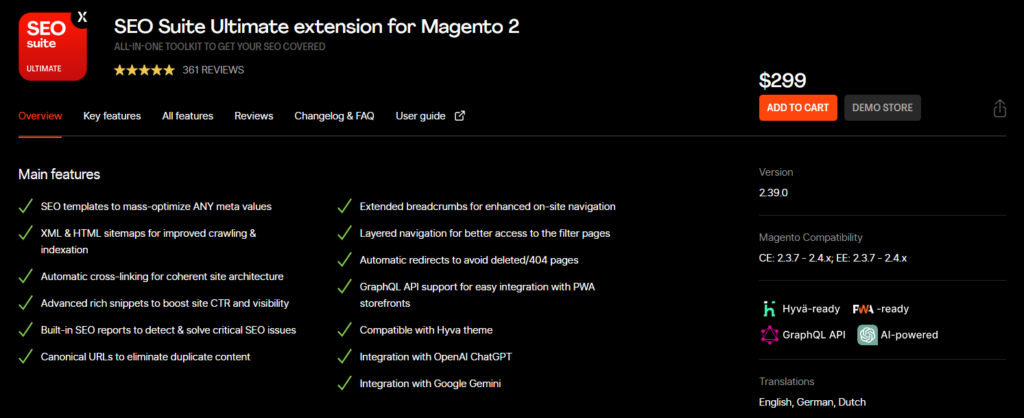Go to the All features tab

tap(188, 116)
